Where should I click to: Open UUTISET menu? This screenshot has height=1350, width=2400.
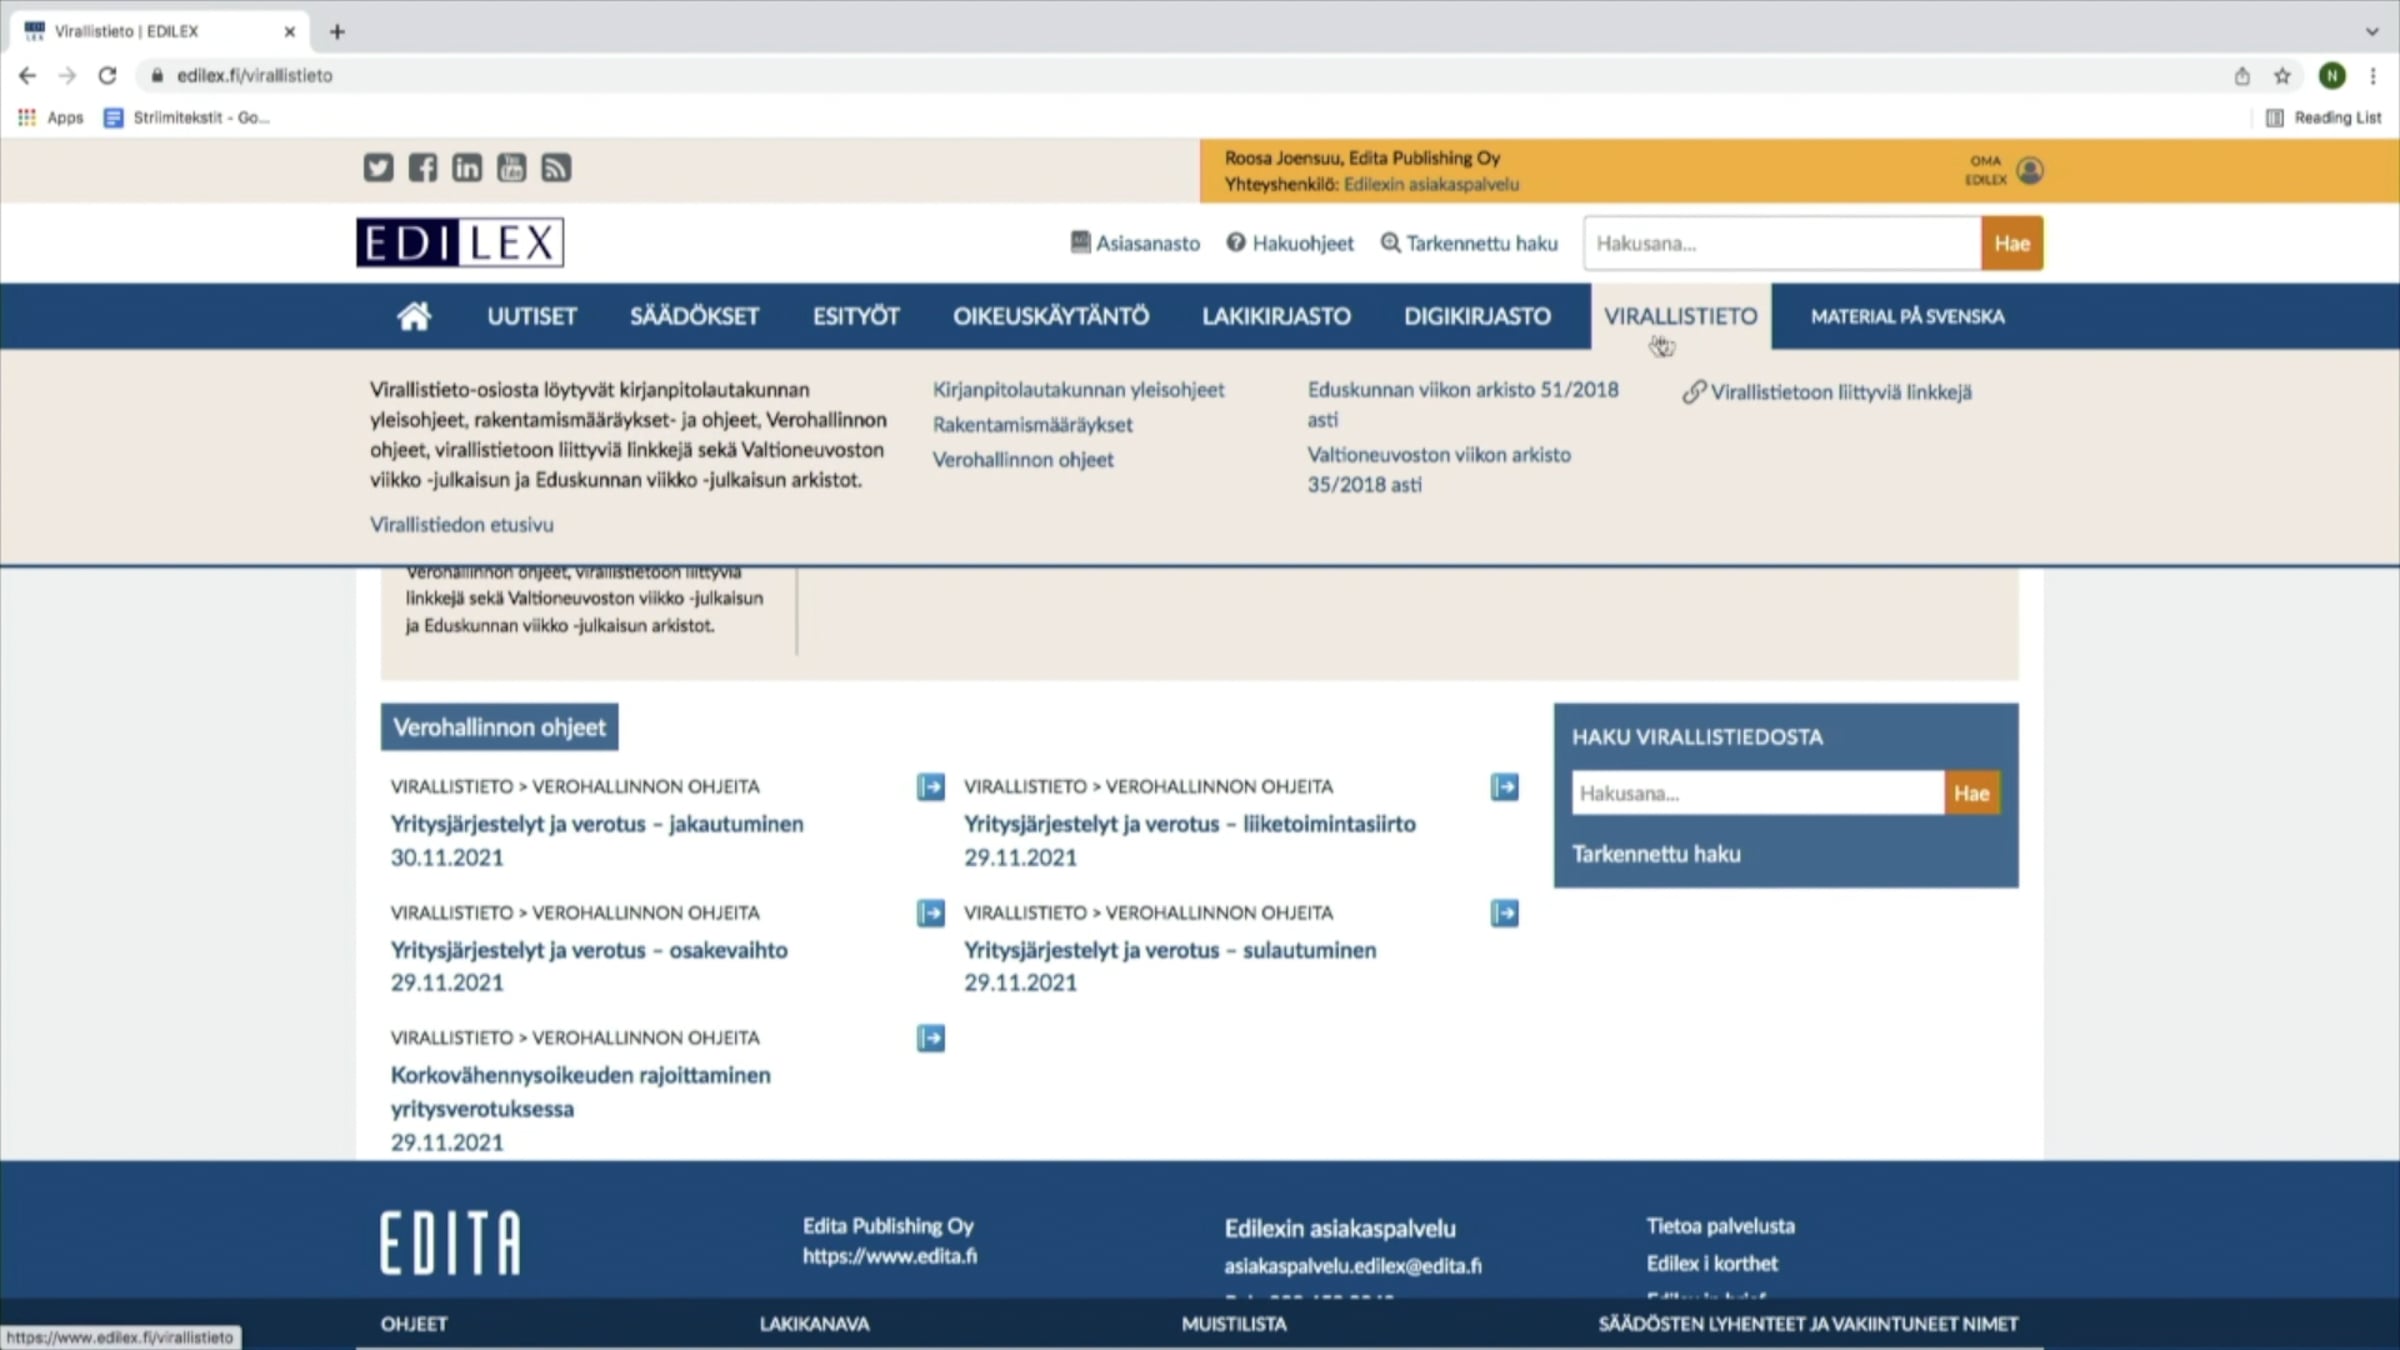pos(532,316)
